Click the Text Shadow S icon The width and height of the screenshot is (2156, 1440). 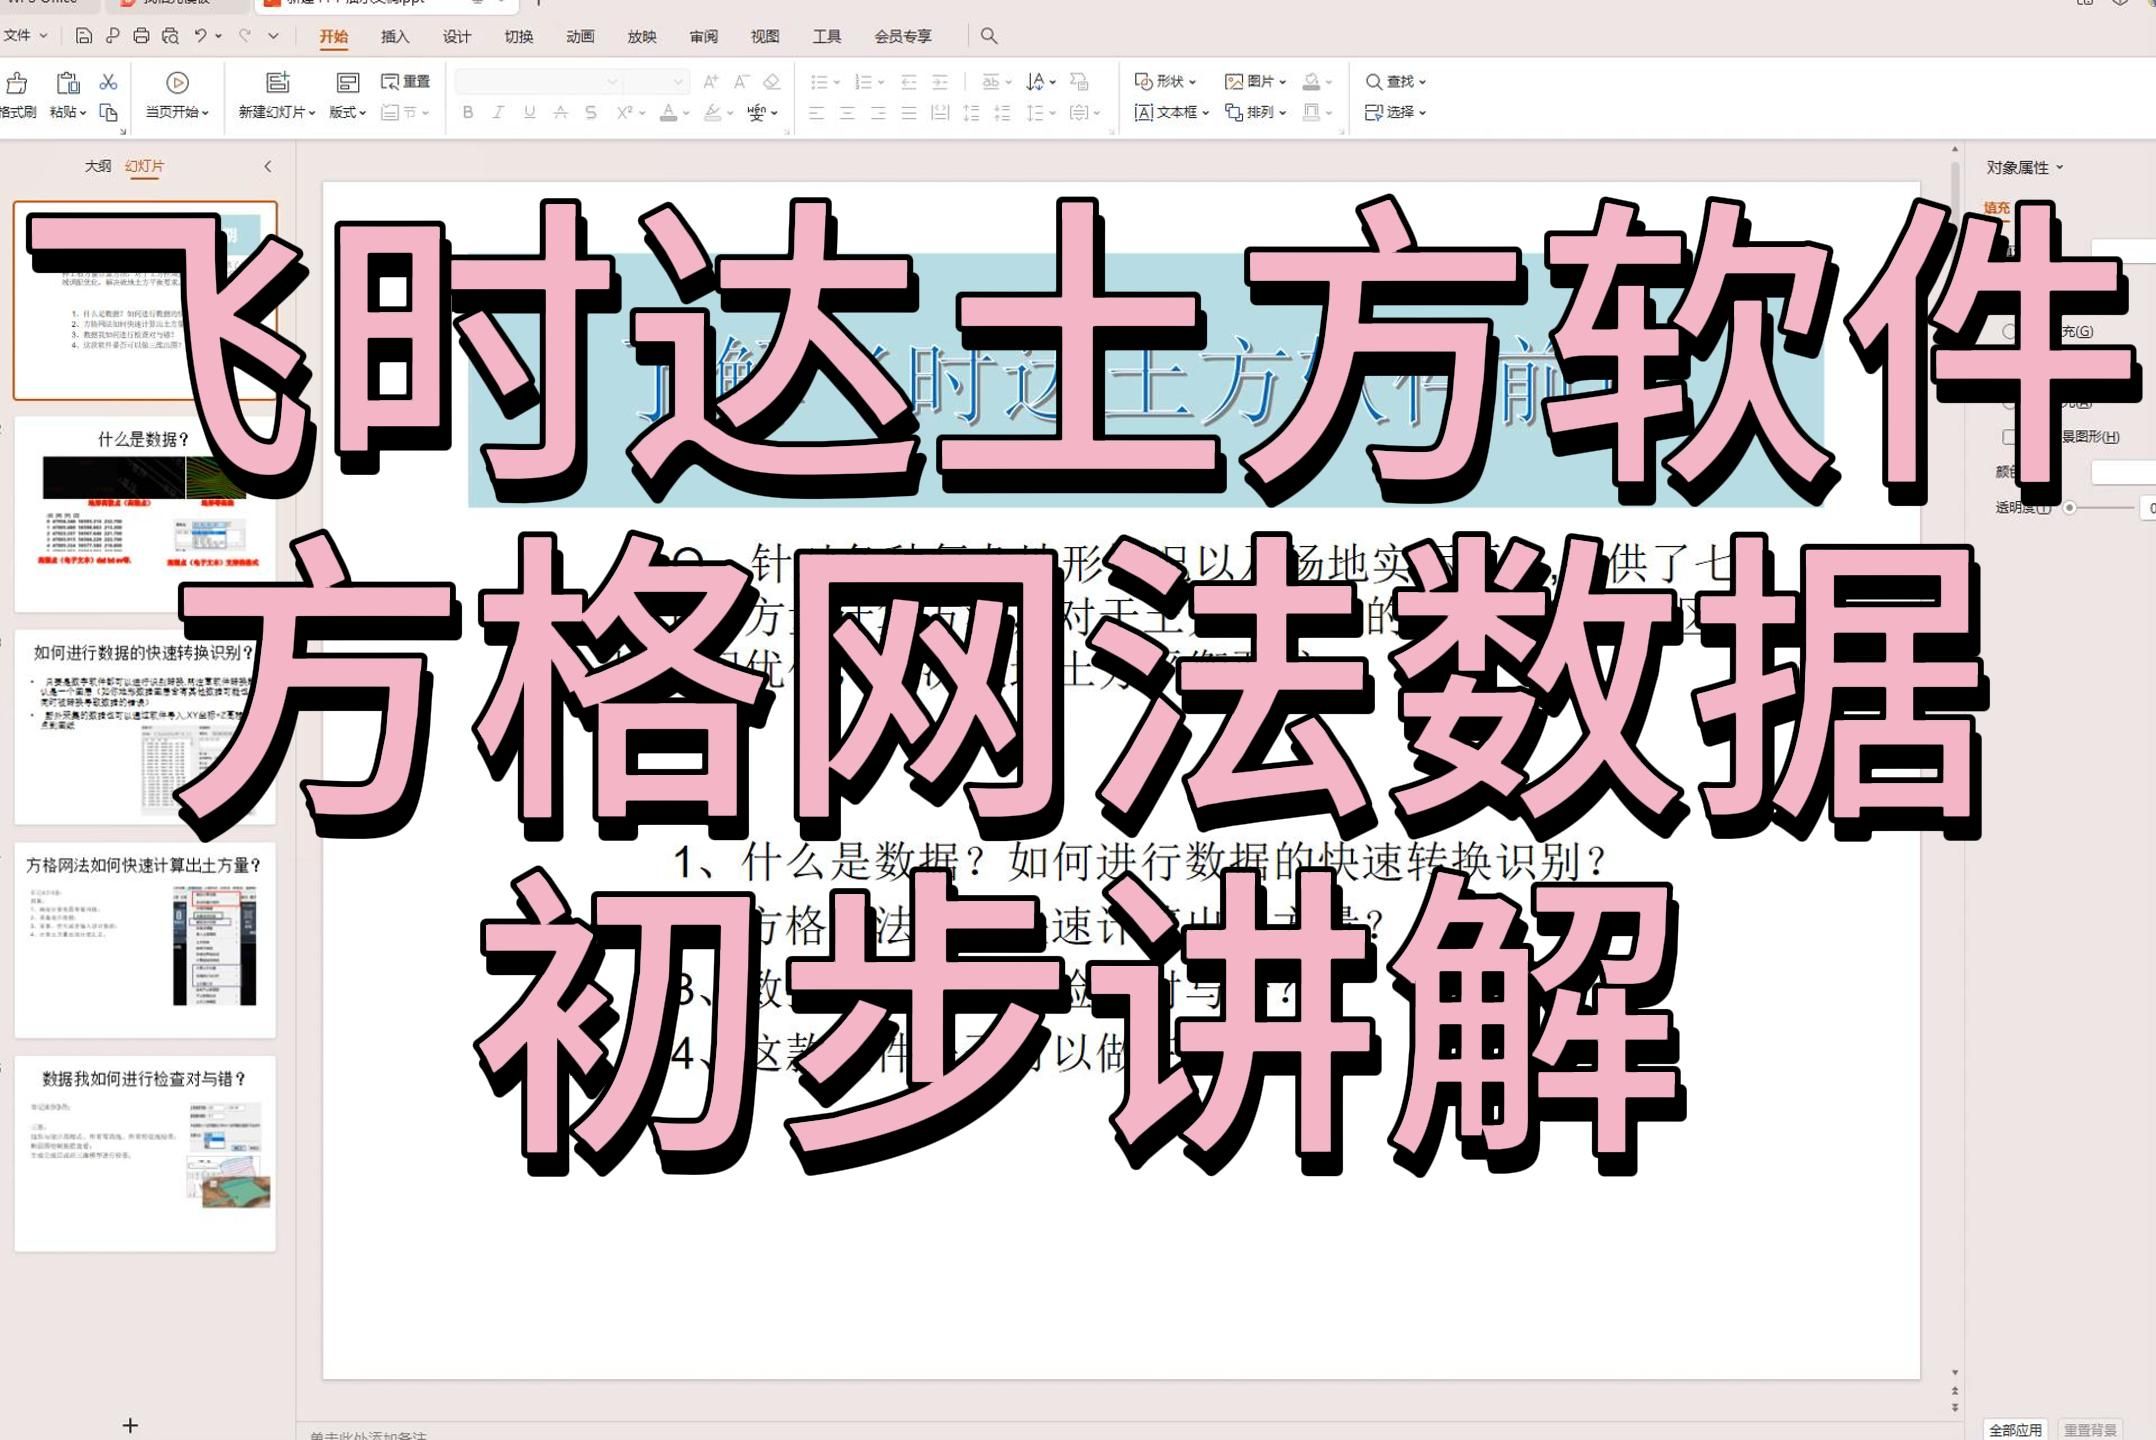pos(591,112)
